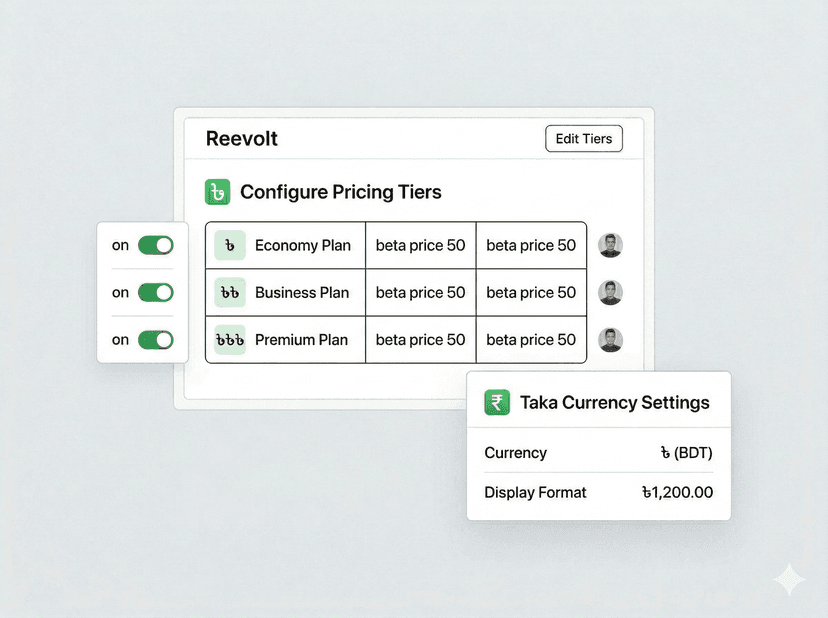Screen dimensions: 828x618
Task: Click the Configure Pricing Tiers heading
Action: [x=341, y=192]
